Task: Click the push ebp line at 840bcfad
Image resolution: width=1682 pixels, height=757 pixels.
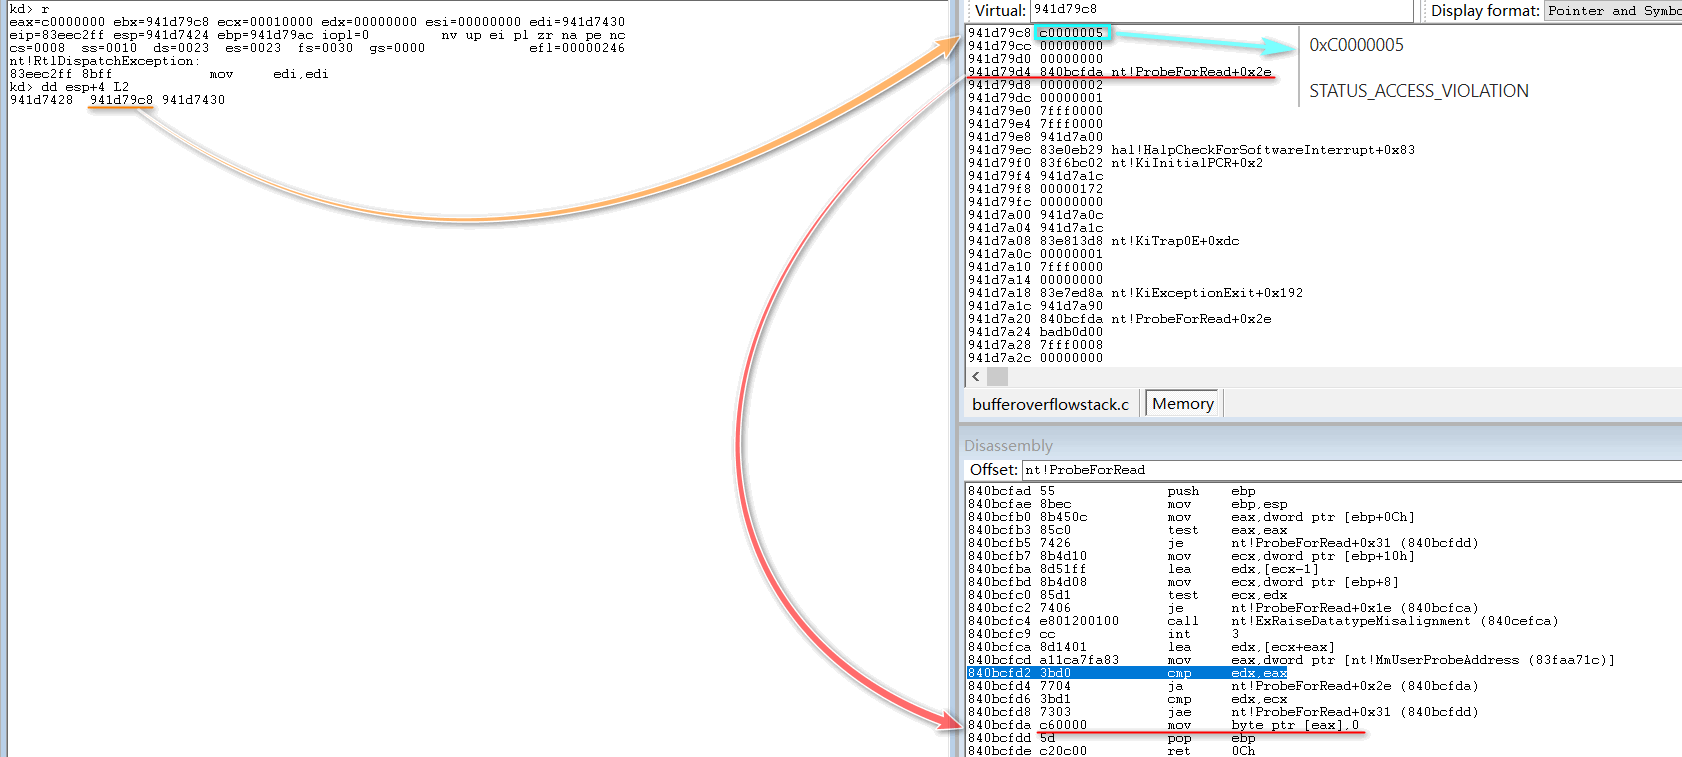Action: pos(1110,491)
